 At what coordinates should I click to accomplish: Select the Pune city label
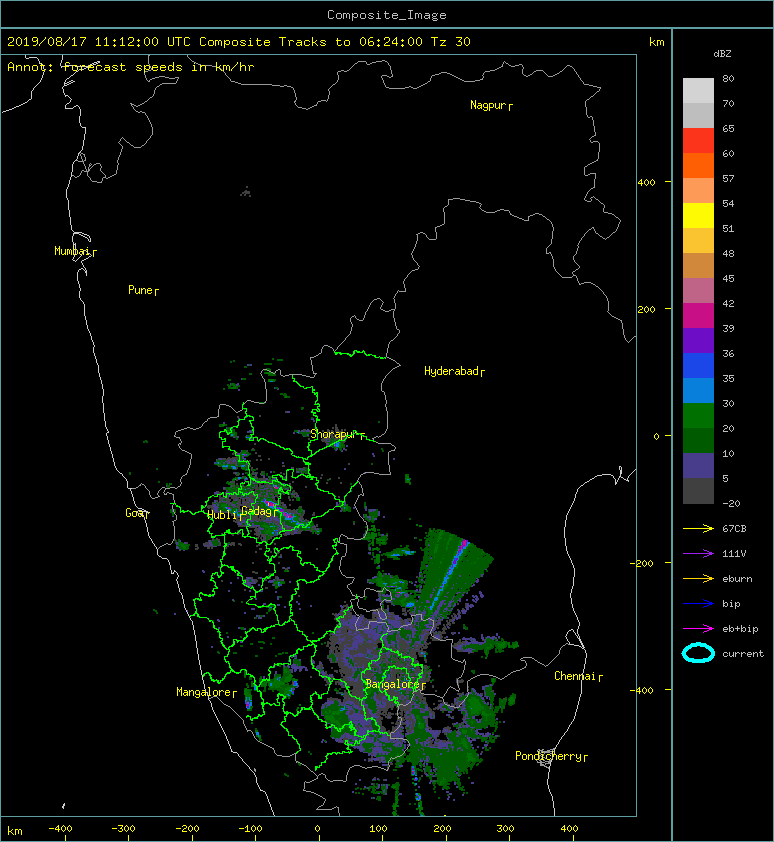click(x=140, y=290)
